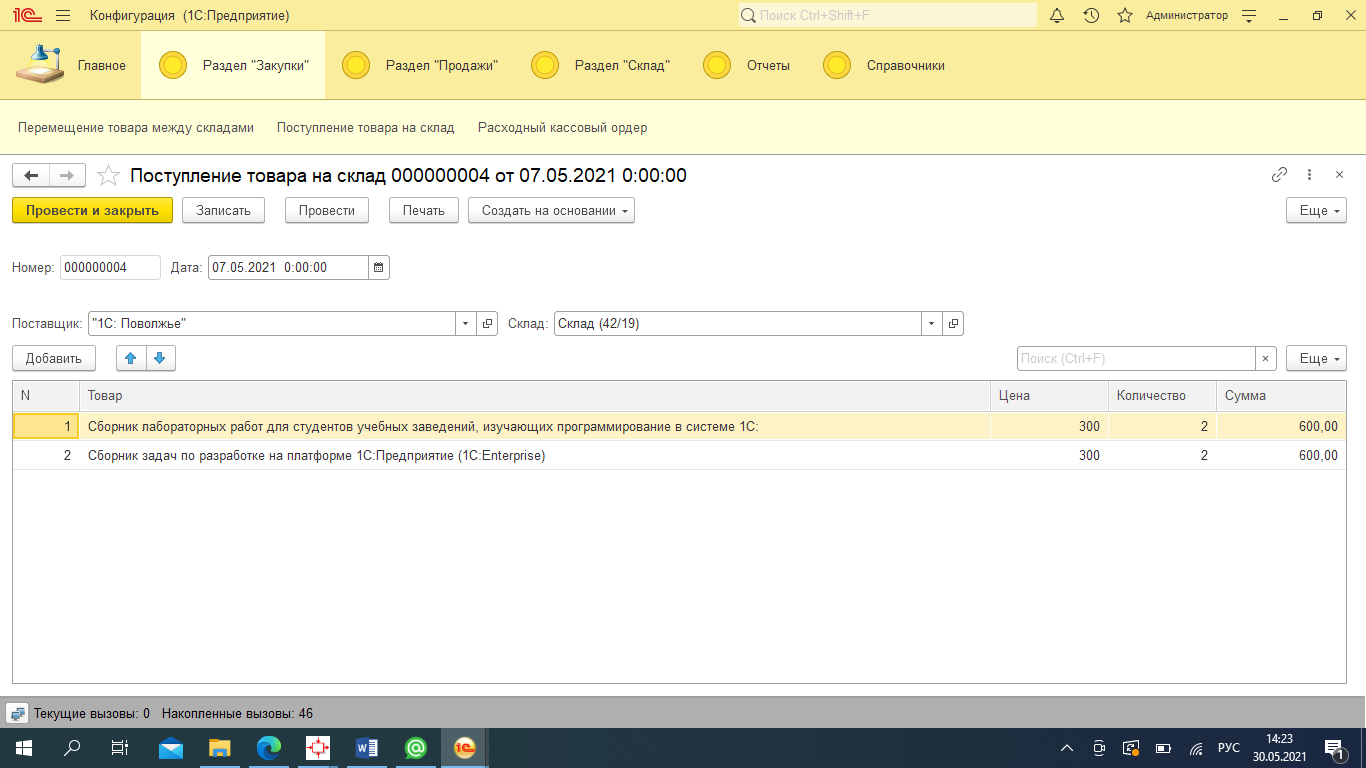Image resolution: width=1366 pixels, height=768 pixels.
Task: Switch to Главное section
Action: tap(72, 65)
